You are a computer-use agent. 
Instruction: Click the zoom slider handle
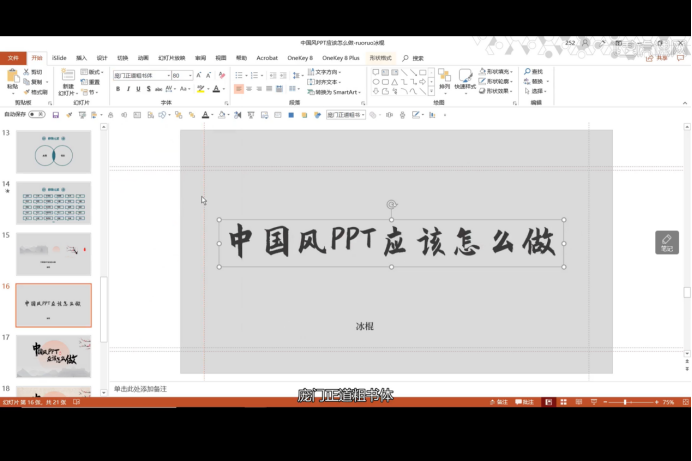click(625, 402)
